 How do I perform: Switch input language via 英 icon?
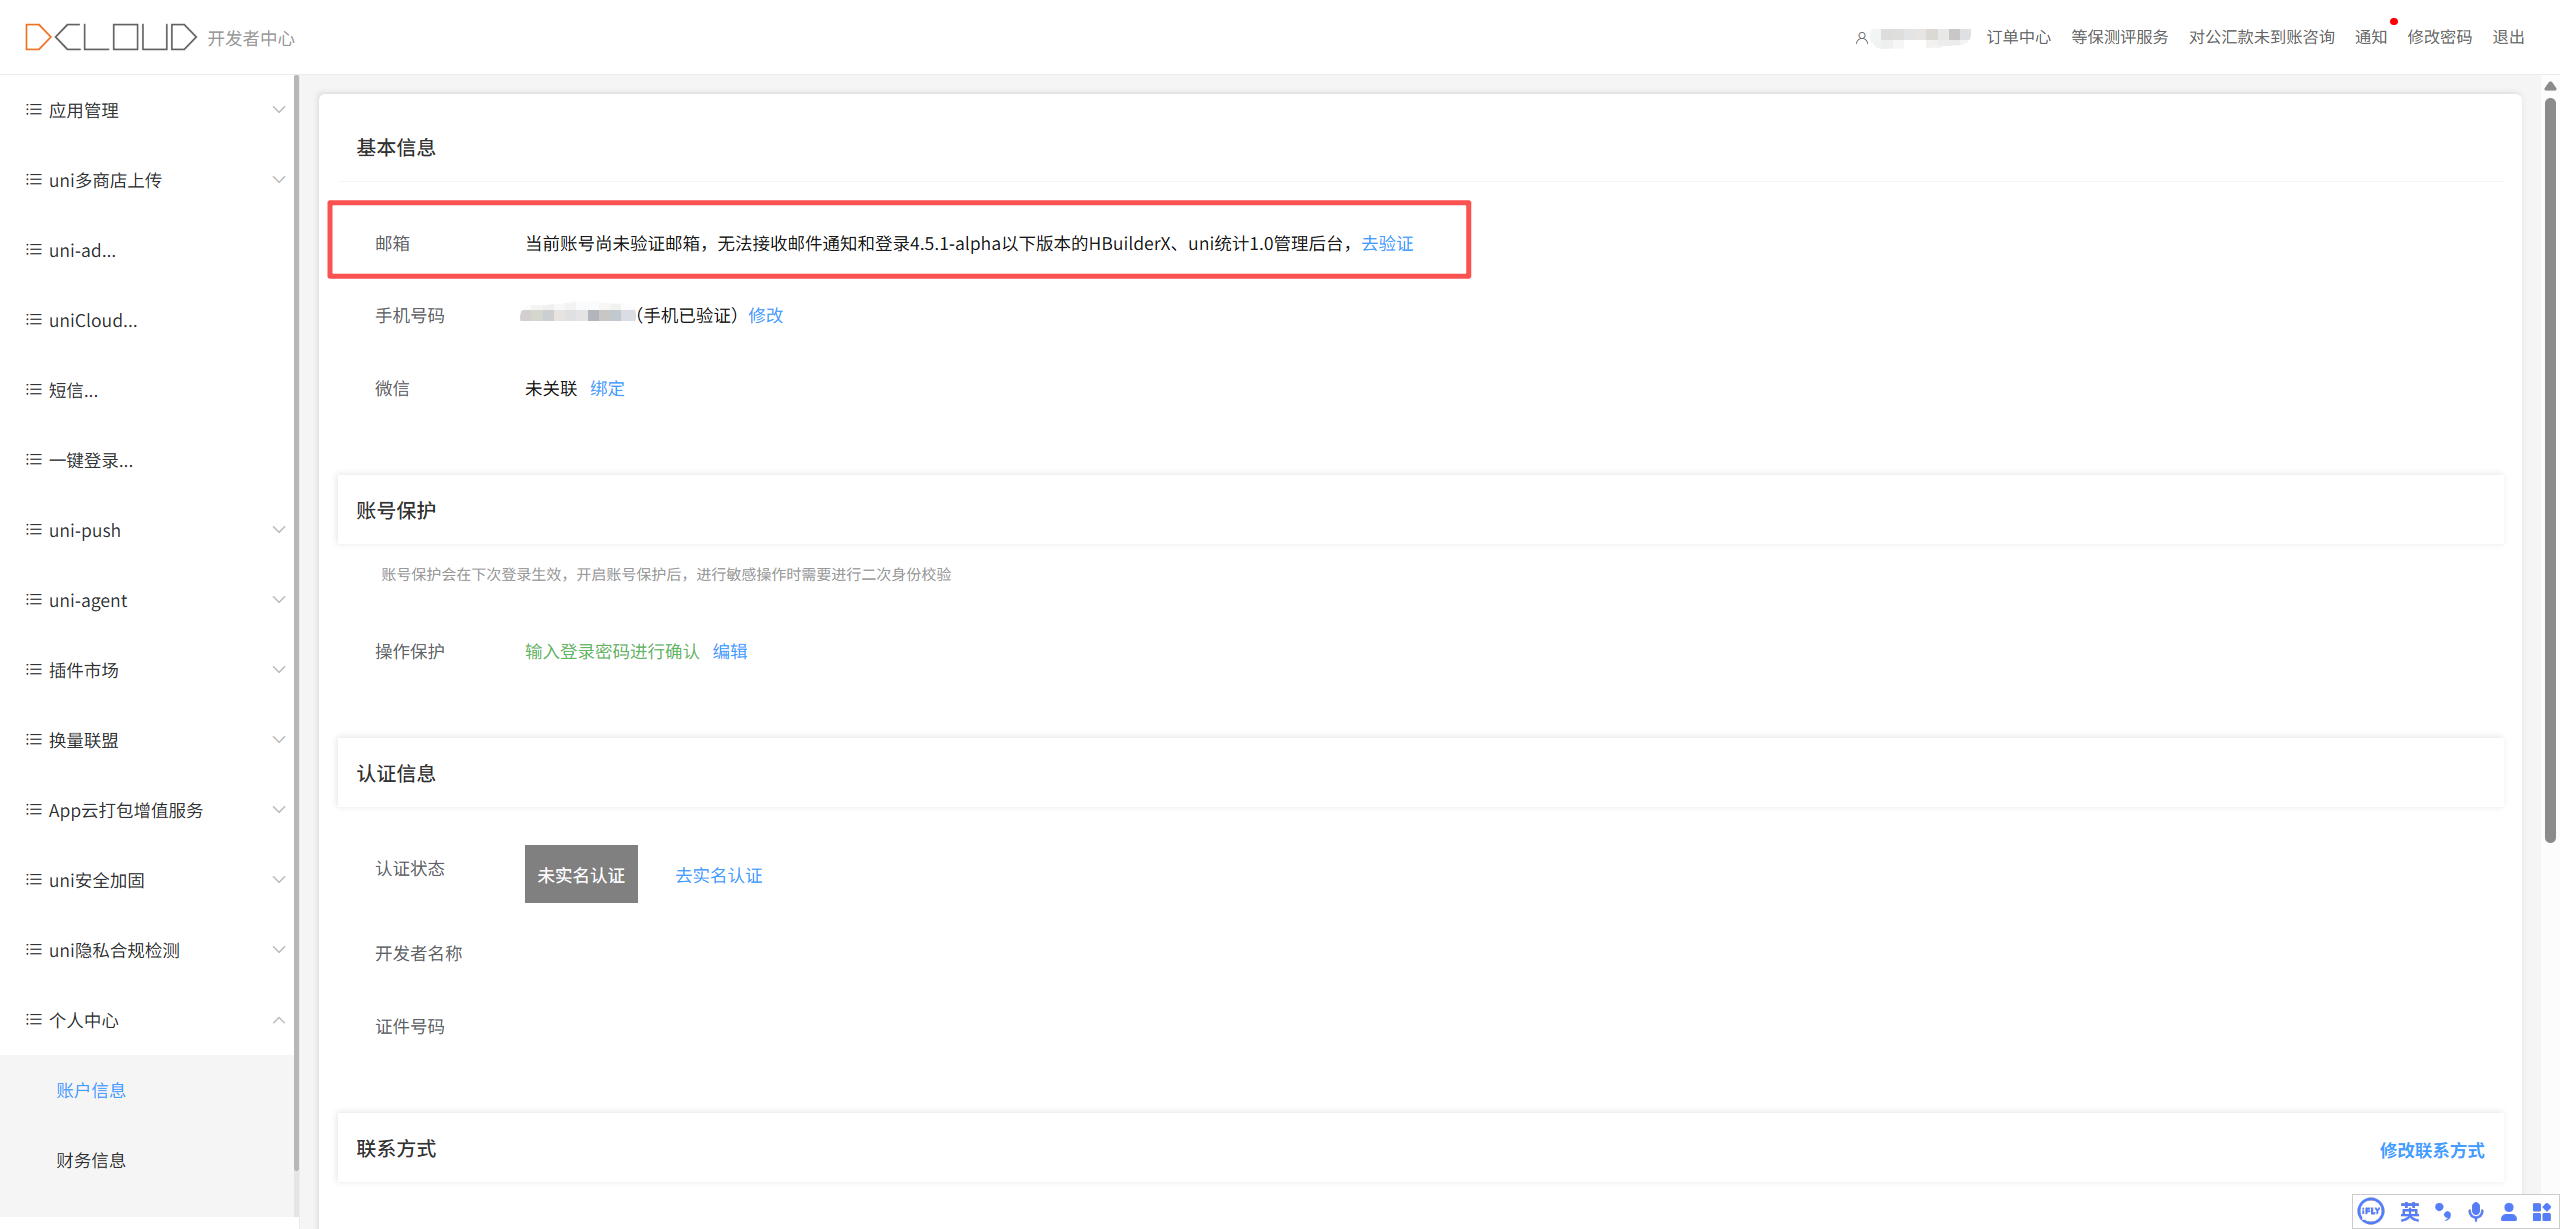click(x=2410, y=1212)
